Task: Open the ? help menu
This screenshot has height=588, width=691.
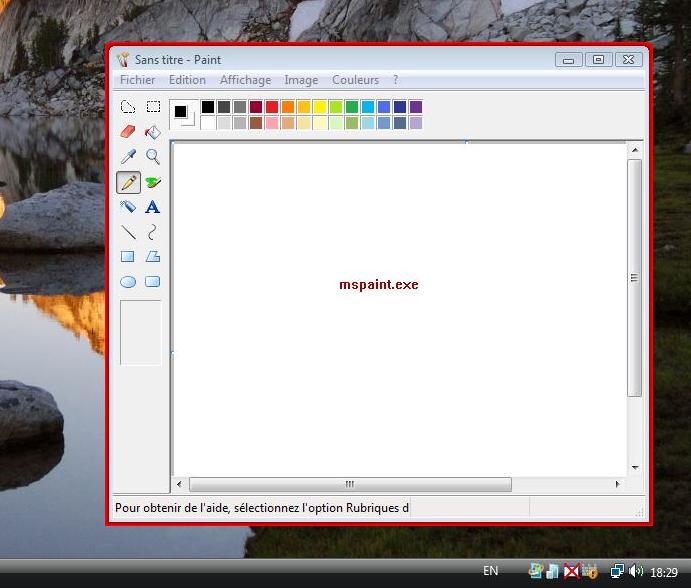Action: pyautogui.click(x=395, y=80)
